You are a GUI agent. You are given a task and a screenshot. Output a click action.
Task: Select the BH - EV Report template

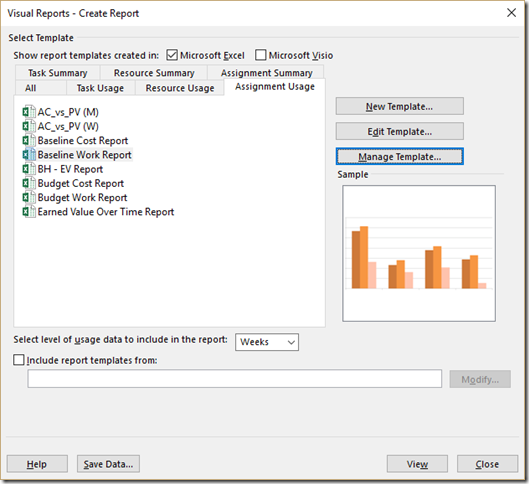tap(70, 169)
